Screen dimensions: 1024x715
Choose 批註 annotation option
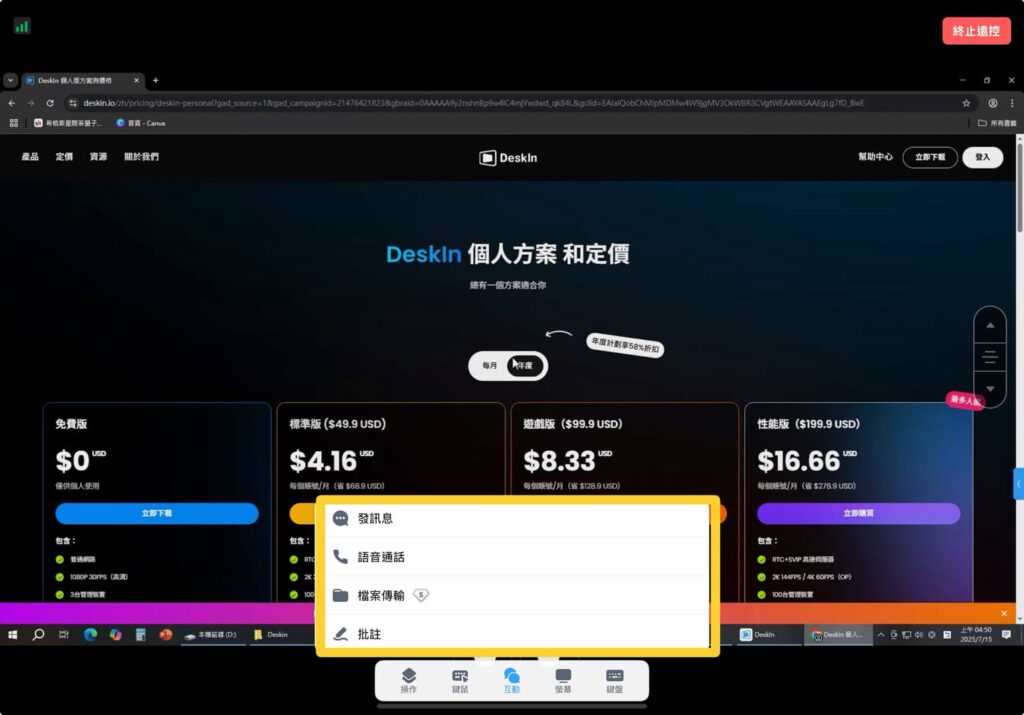point(517,633)
